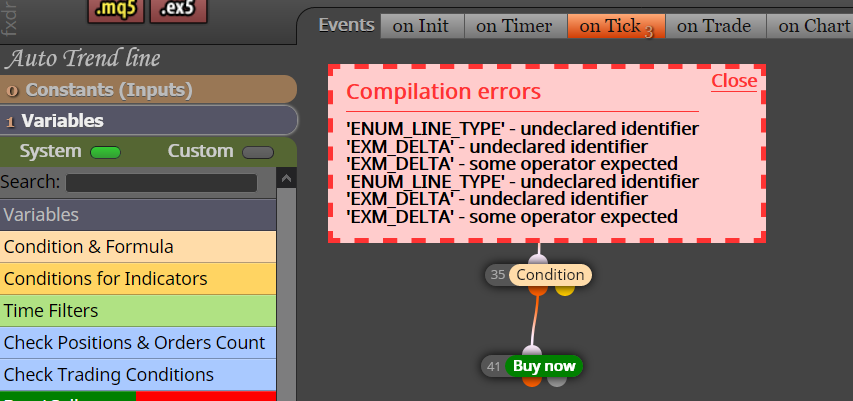Expand the Constants (Inputs) section
This screenshot has height=401, width=853.
(148, 90)
